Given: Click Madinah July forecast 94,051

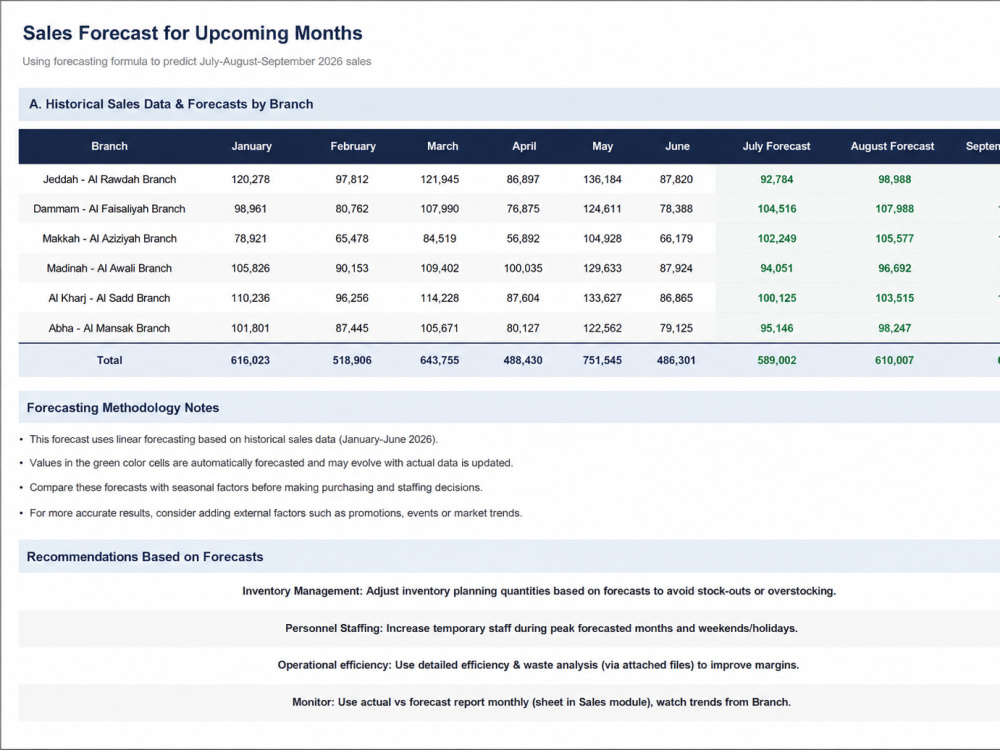Looking at the screenshot, I should tap(777, 268).
